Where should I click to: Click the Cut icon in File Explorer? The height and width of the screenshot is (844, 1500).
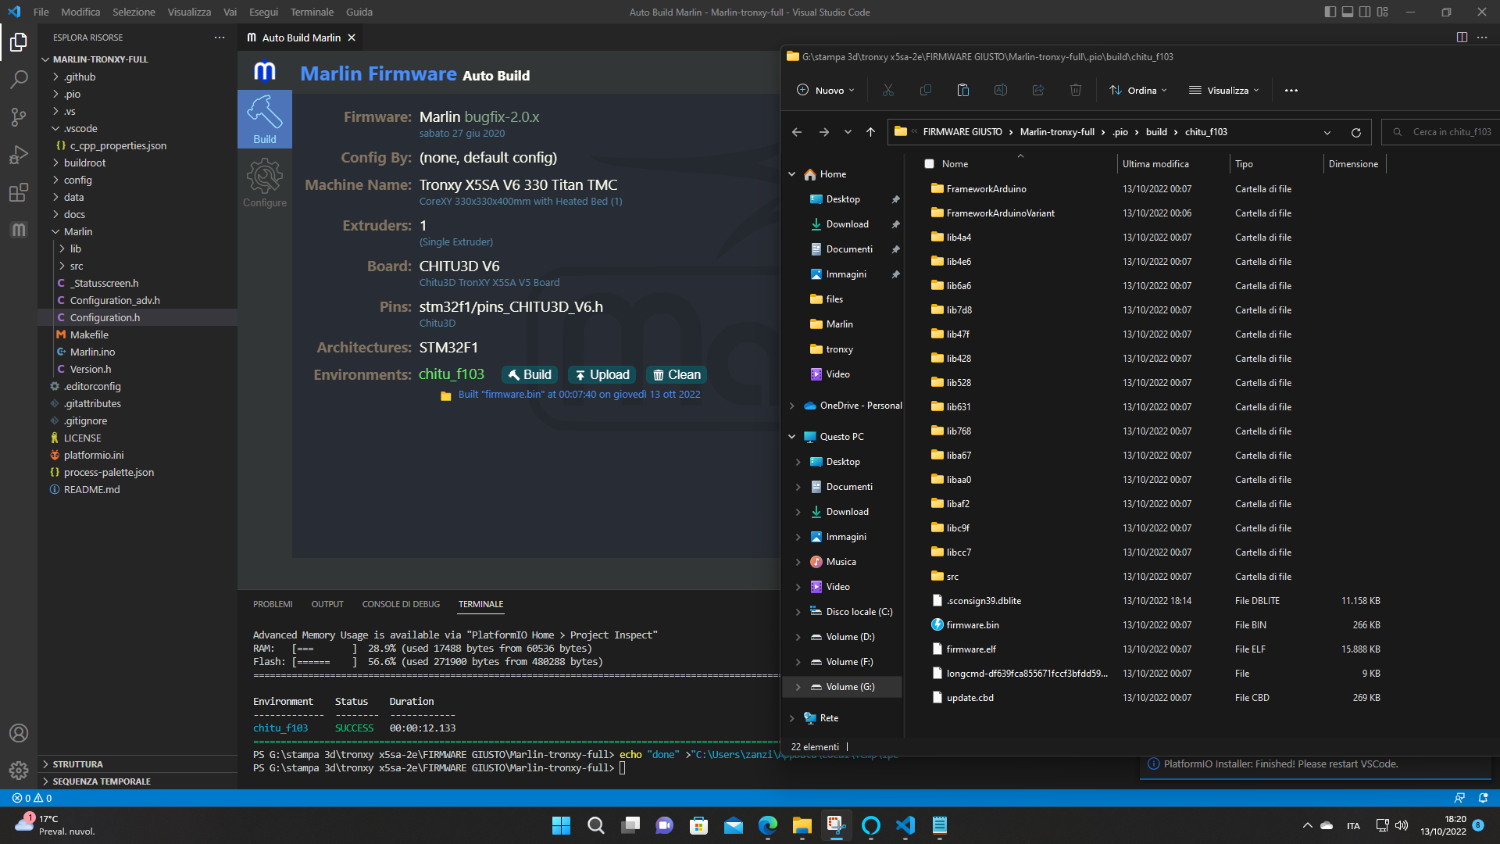click(888, 90)
